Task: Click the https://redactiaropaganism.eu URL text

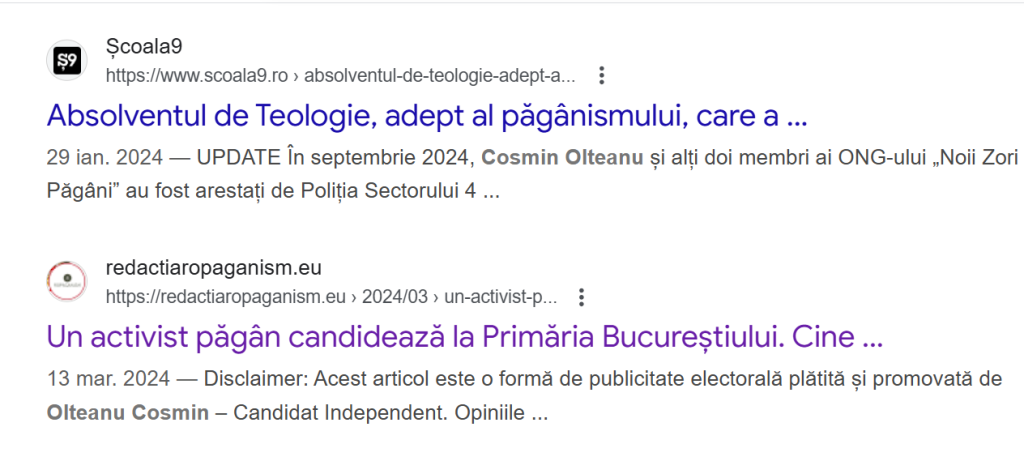Action: [x=225, y=298]
